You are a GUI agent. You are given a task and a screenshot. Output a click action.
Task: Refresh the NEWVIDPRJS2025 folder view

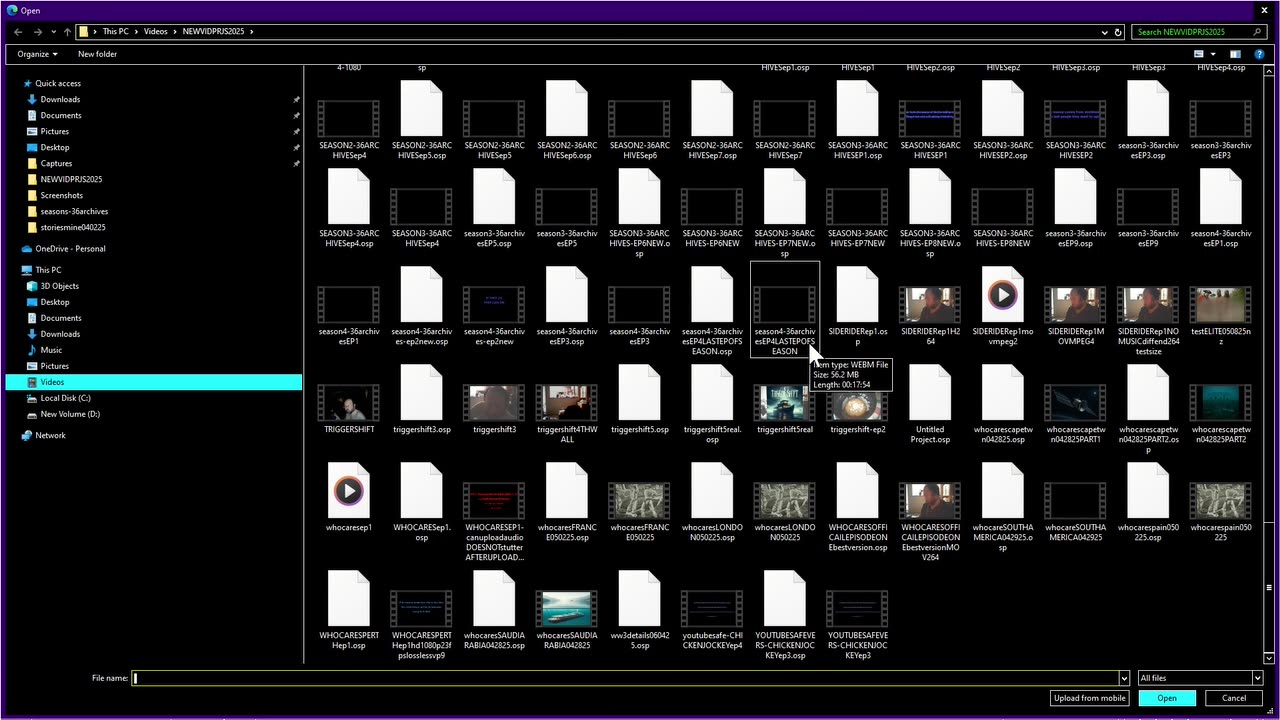click(1118, 32)
